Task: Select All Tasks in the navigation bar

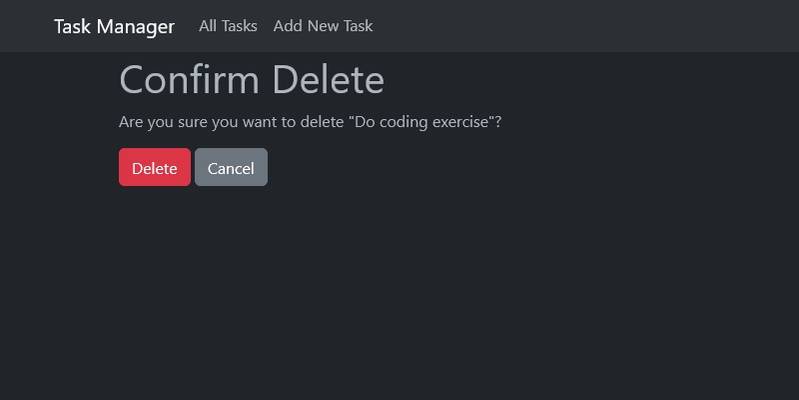Action: 228,26
